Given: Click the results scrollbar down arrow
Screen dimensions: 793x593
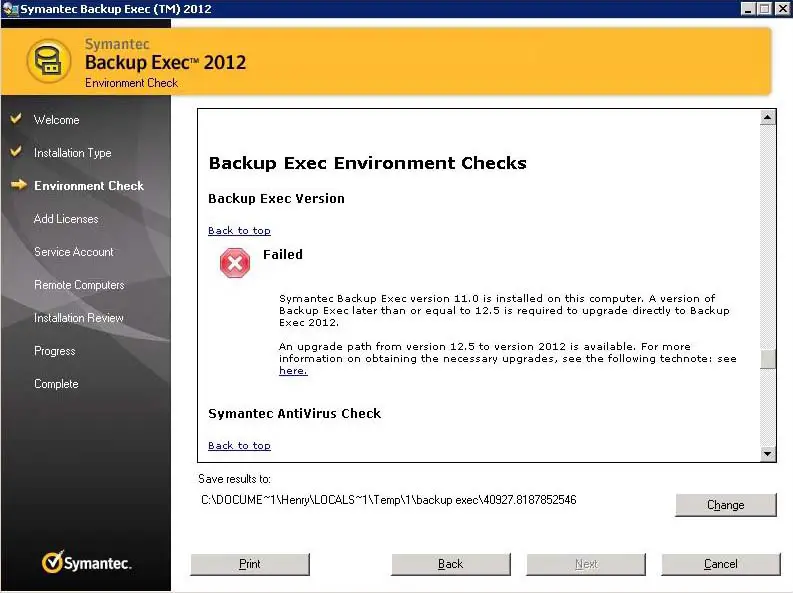Looking at the screenshot, I should pos(768,453).
